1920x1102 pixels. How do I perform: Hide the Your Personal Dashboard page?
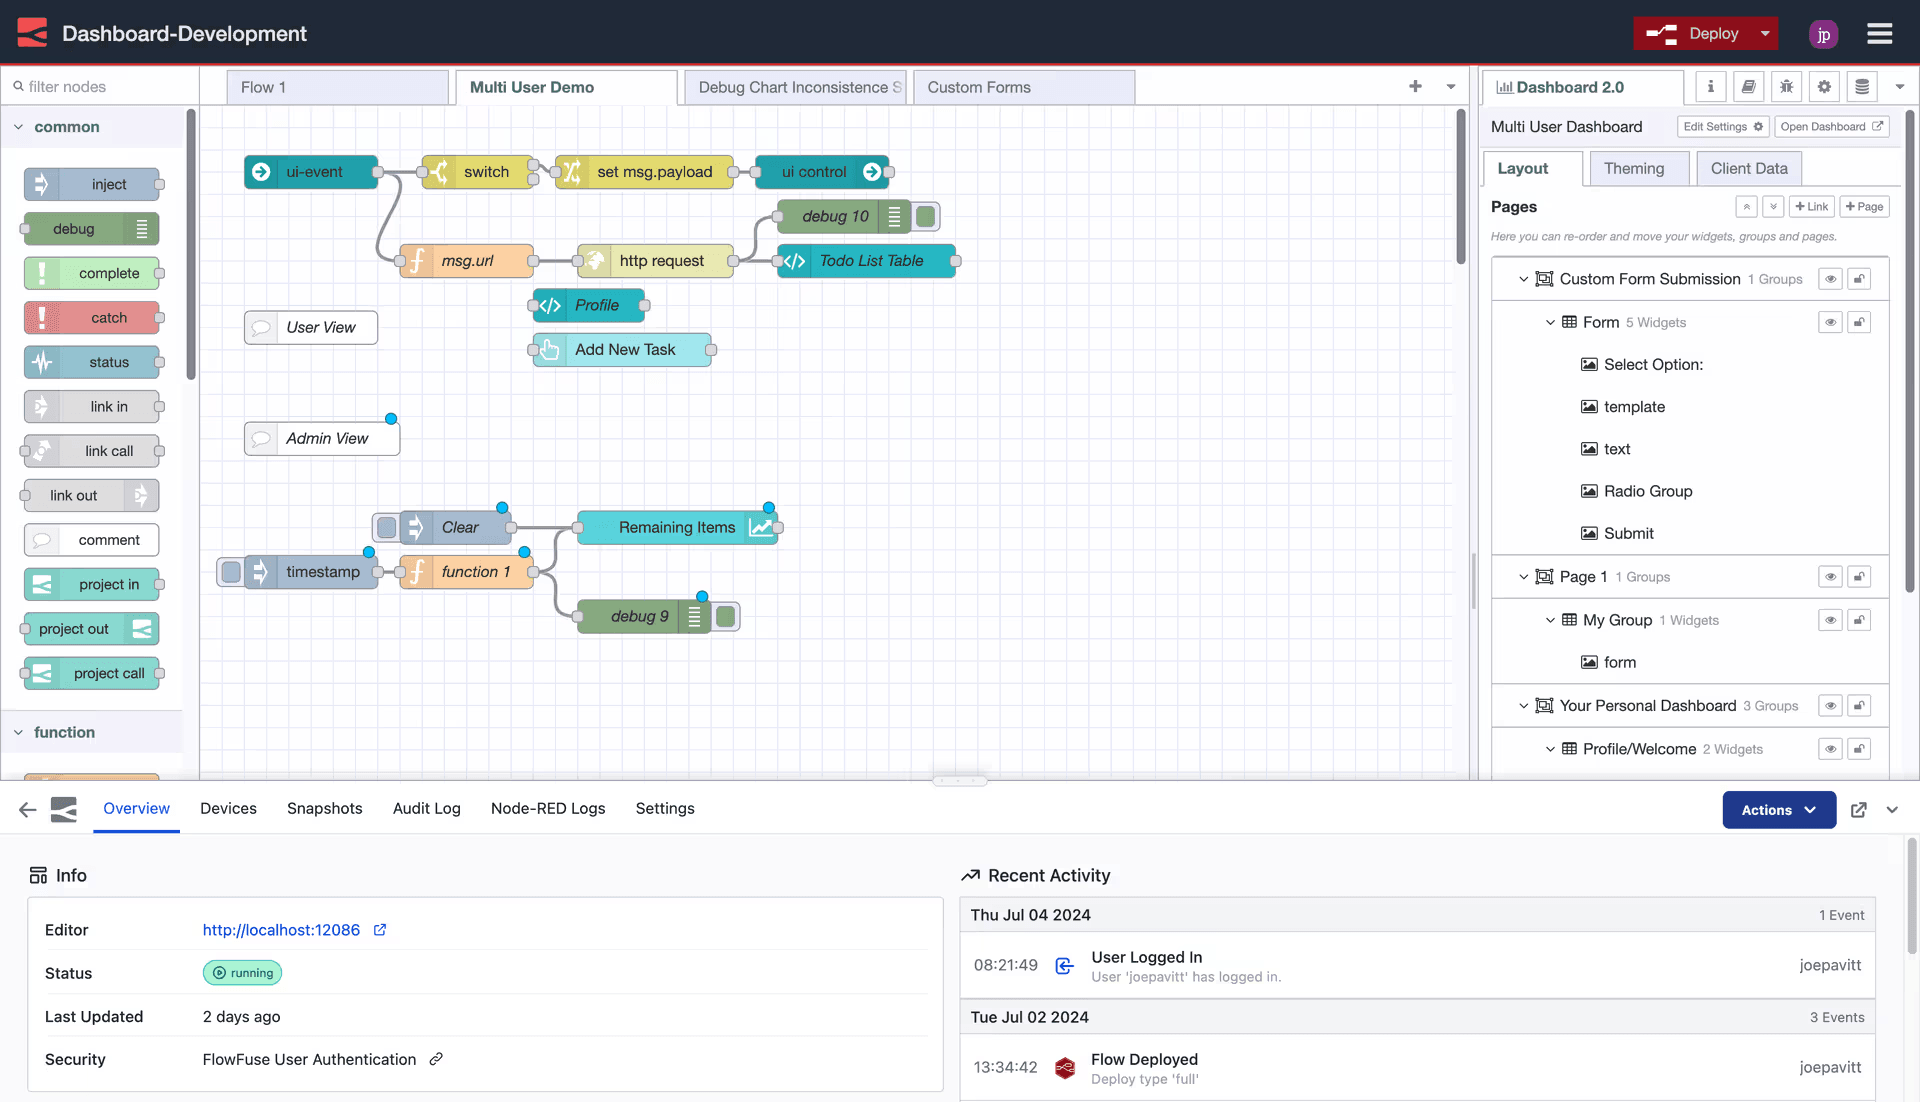[x=1831, y=705]
